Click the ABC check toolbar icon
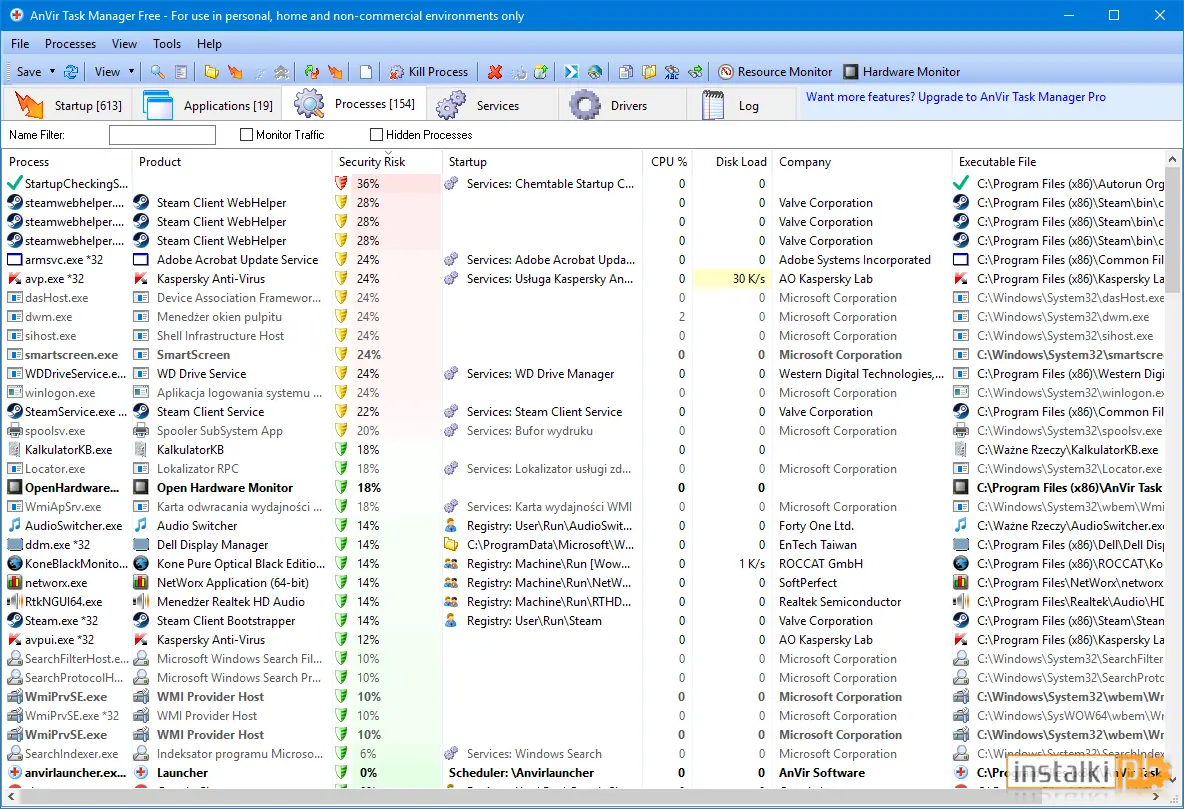Viewport: 1184px width, 809px height. 672,72
